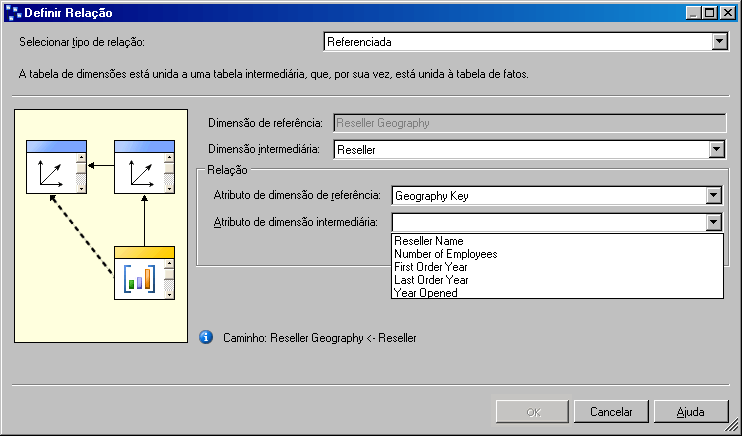
Task: Expand the Dimensão intermediária dropdown
Action: point(715,150)
